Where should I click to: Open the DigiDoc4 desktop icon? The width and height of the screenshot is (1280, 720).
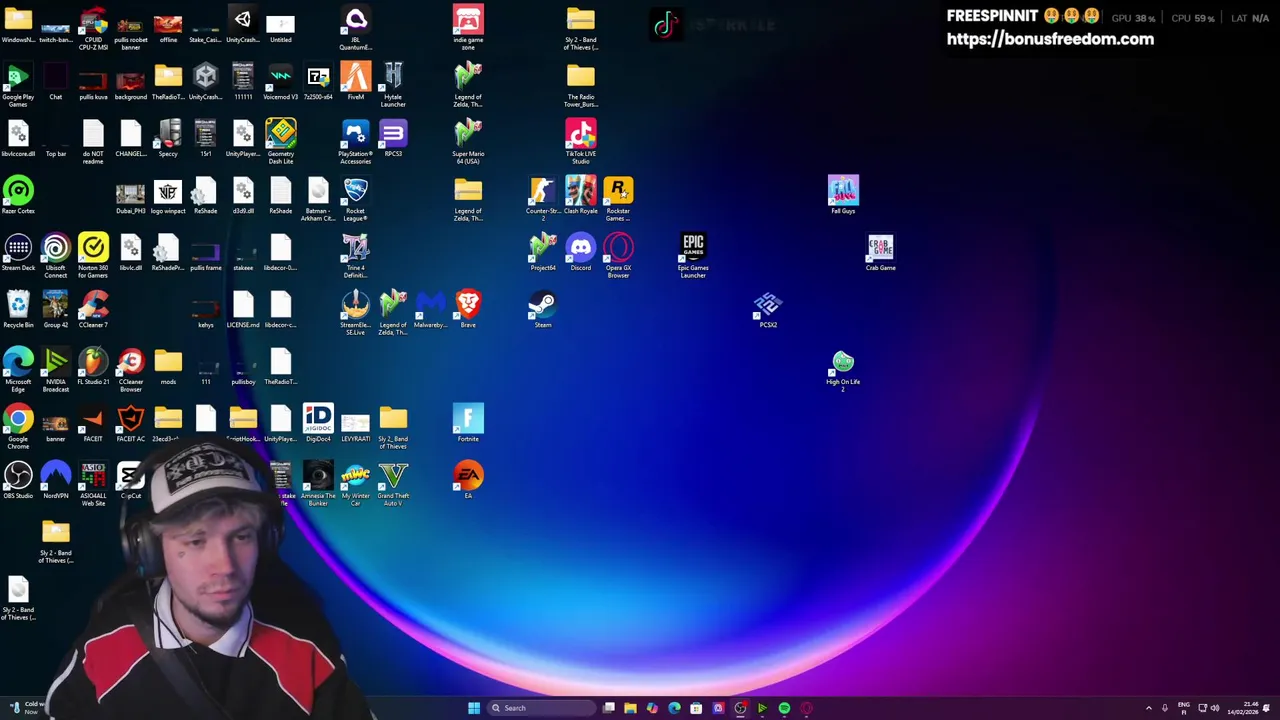click(x=318, y=424)
